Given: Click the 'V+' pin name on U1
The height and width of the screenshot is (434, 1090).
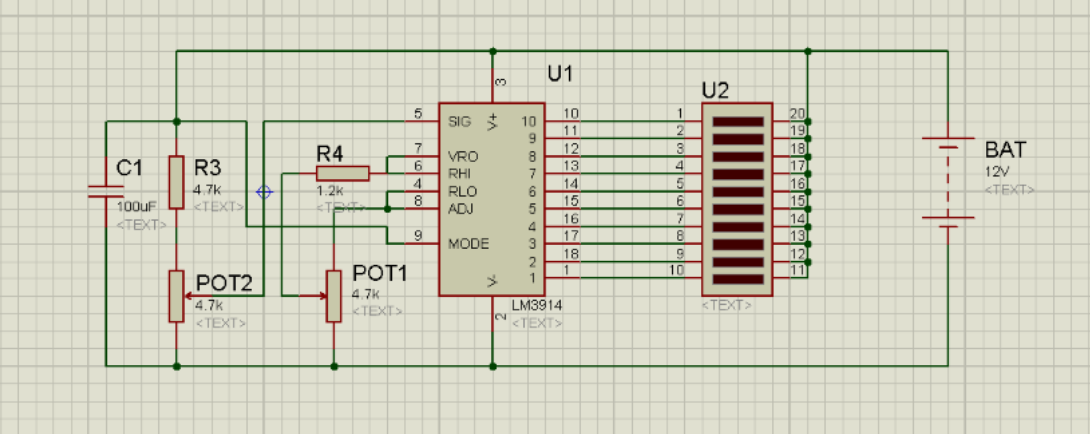Looking at the screenshot, I should [493, 122].
